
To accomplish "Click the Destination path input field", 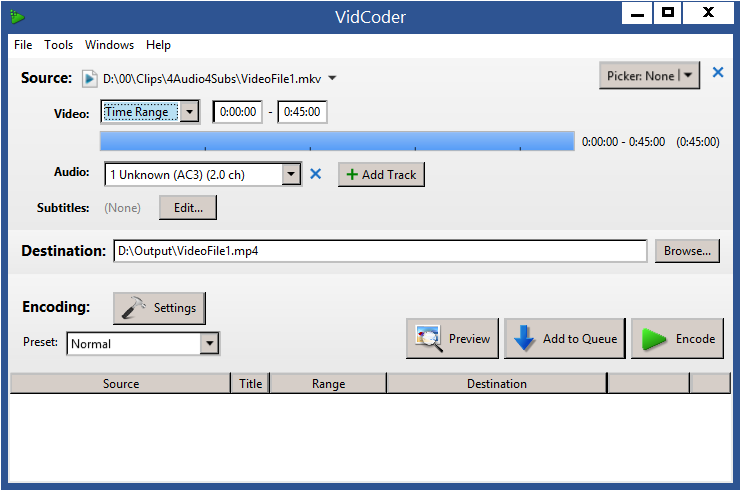I will [380, 251].
